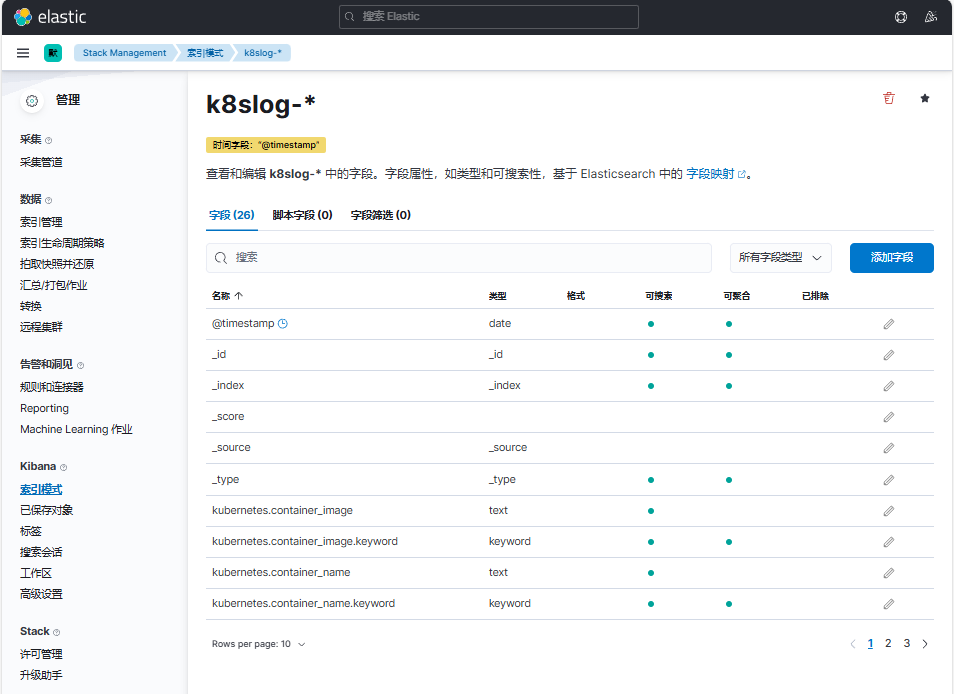The height and width of the screenshot is (694, 954).
Task: Click the Elastic logo
Action: coord(50,17)
